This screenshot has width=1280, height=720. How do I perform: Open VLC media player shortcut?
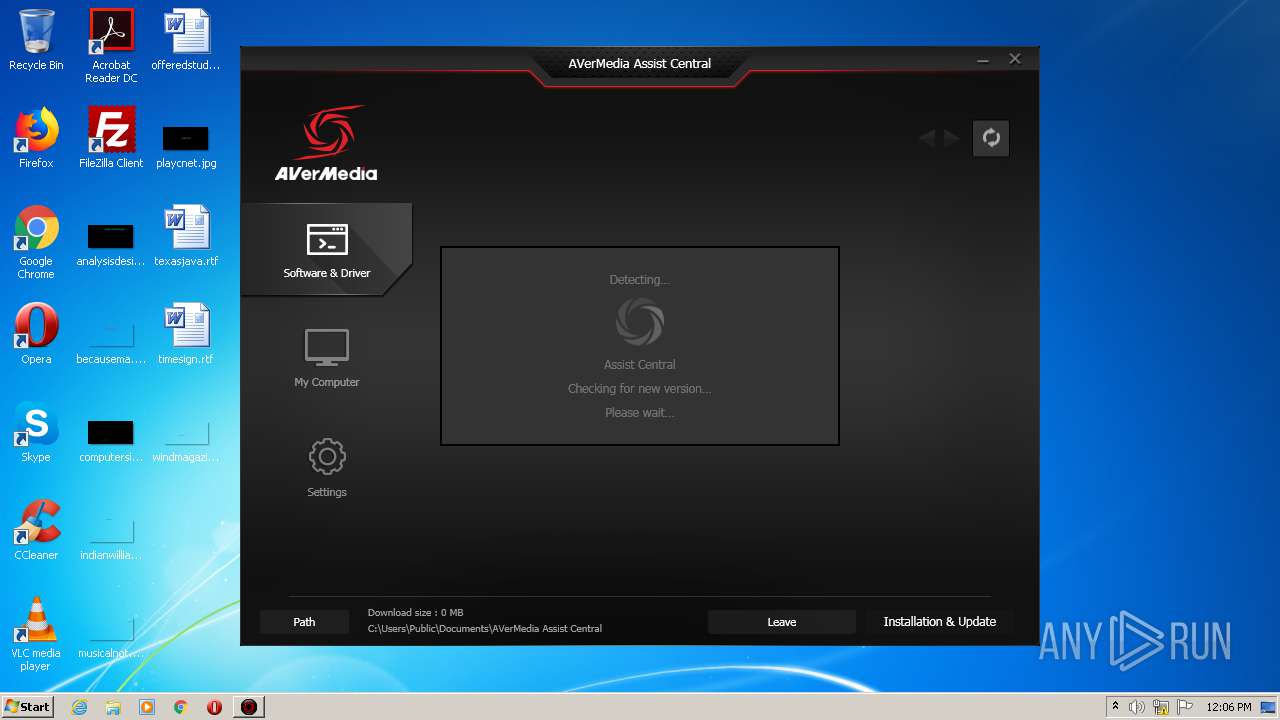coord(36,634)
